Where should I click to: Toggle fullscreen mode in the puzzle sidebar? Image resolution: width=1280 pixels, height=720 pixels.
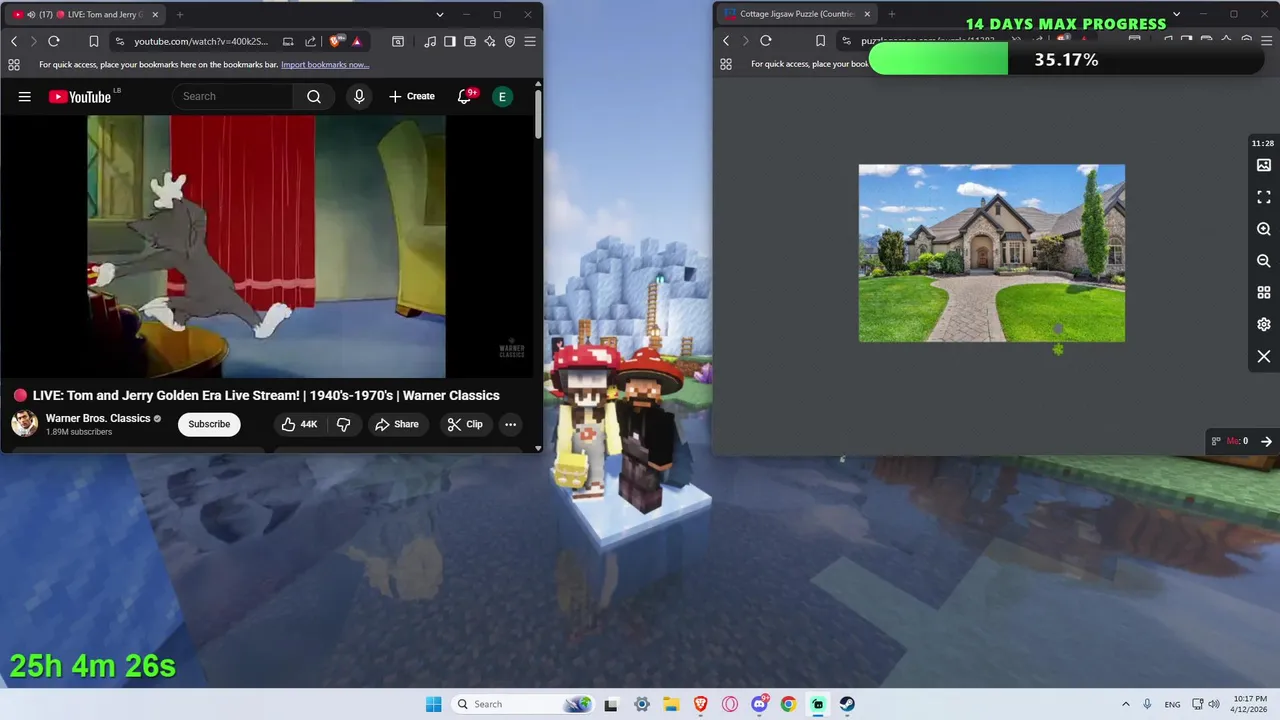pyautogui.click(x=1264, y=197)
